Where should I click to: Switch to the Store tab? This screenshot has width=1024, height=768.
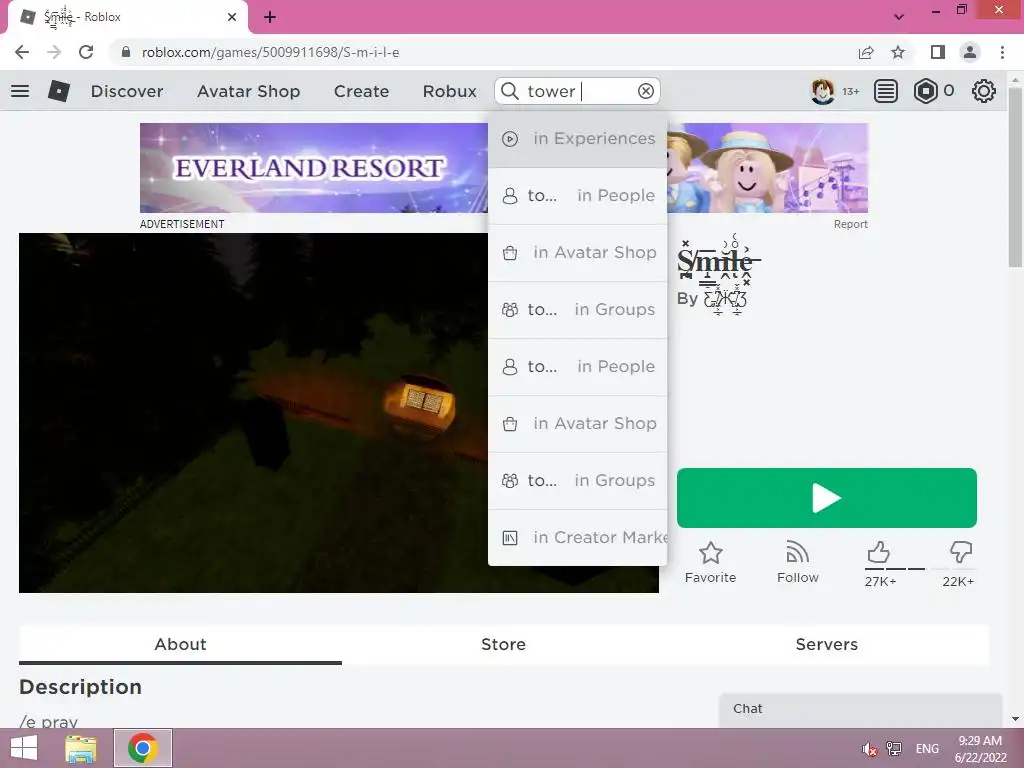(x=503, y=645)
